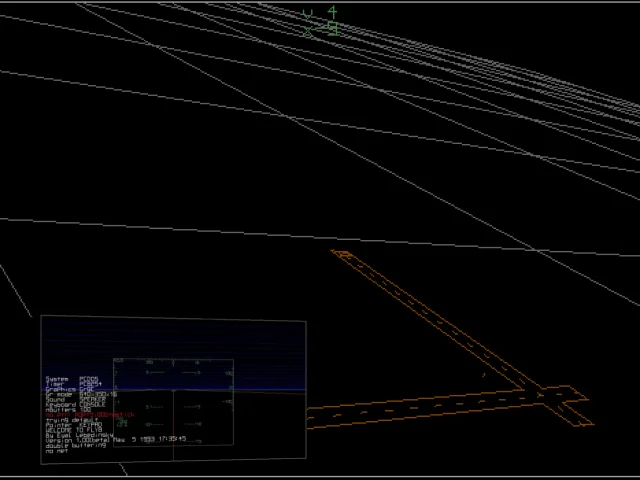Image resolution: width=640 pixels, height=480 pixels.
Task: Click the 'WELCOME TO FLY8' text
Action: [73, 430]
